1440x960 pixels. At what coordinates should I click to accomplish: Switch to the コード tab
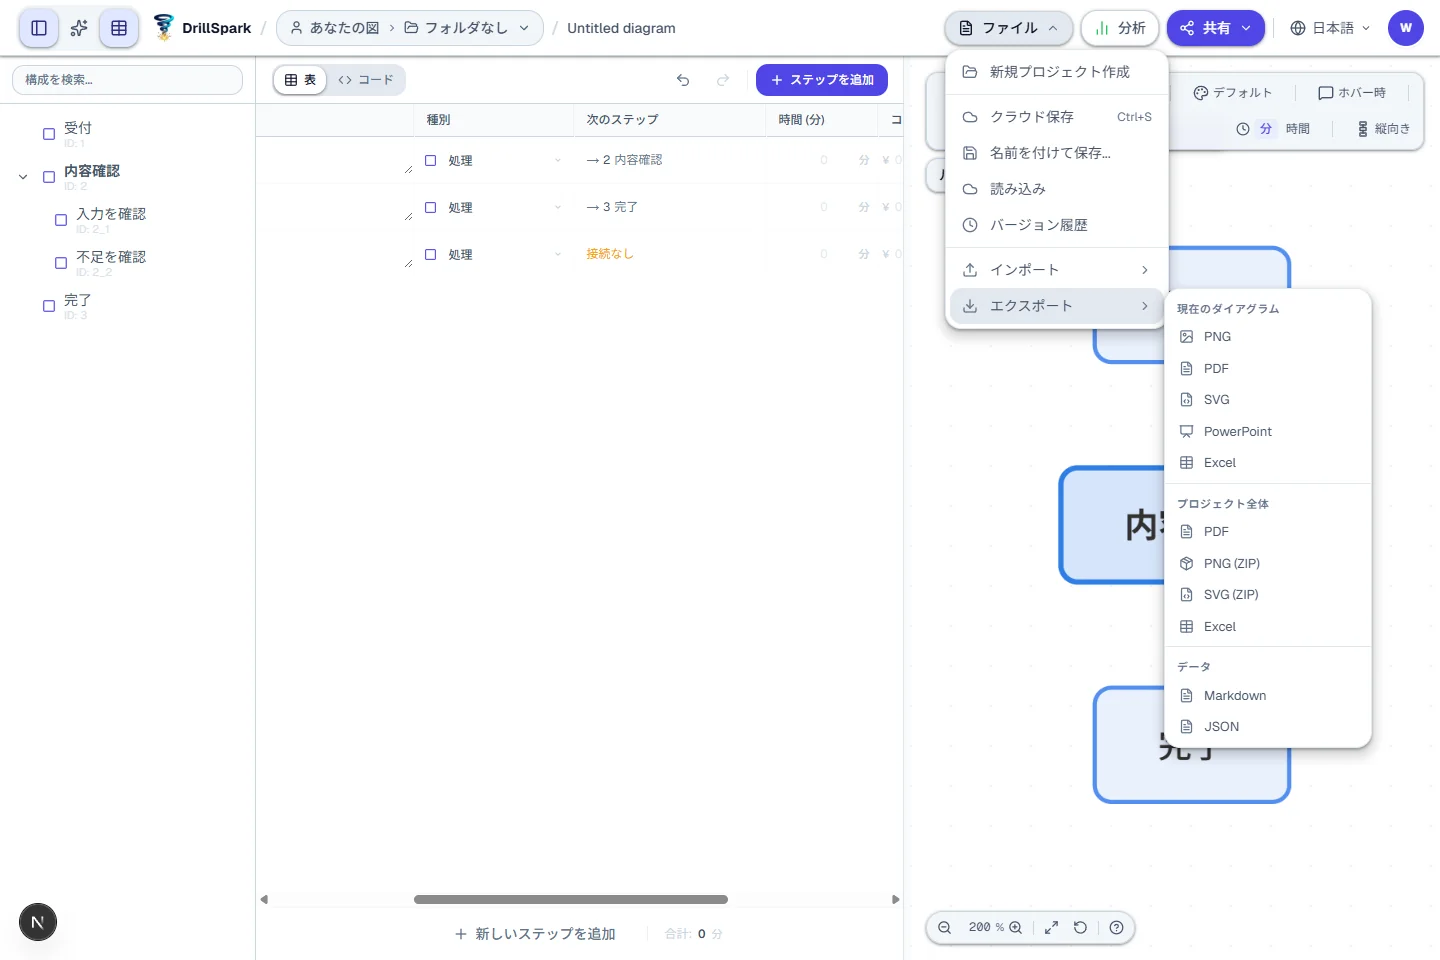[x=366, y=80]
